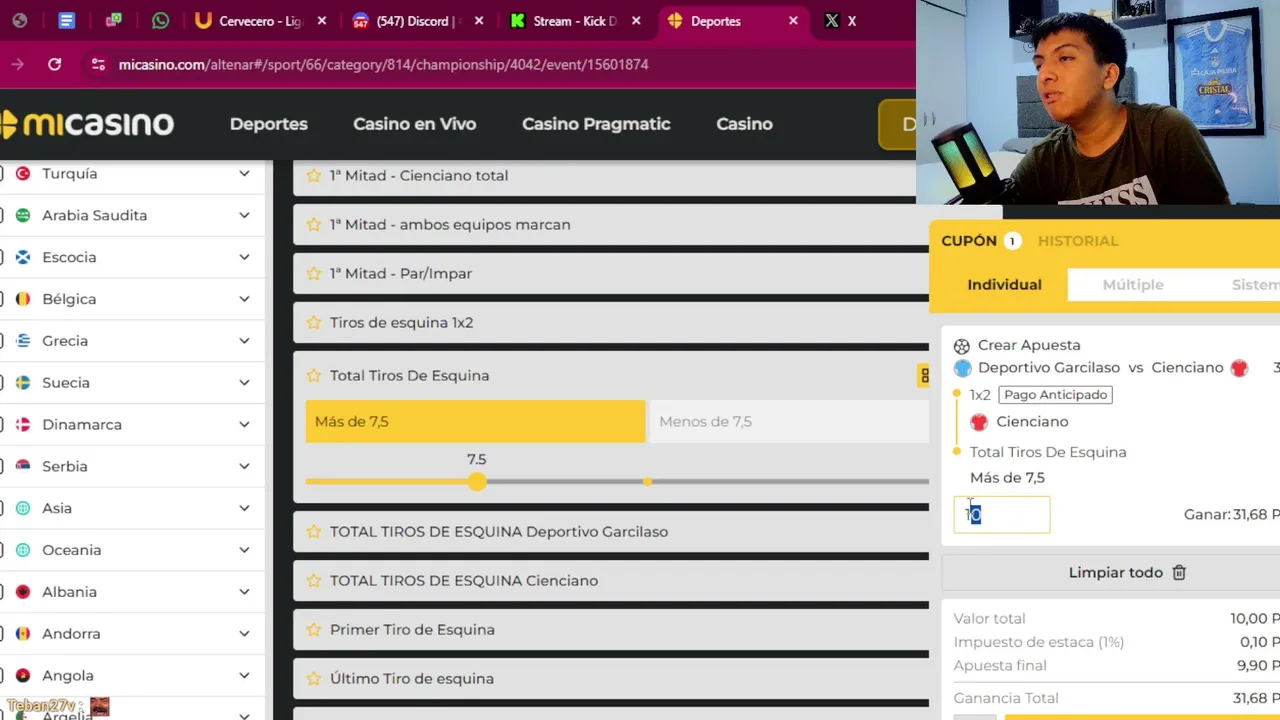Open the Casino menu item

click(x=744, y=124)
